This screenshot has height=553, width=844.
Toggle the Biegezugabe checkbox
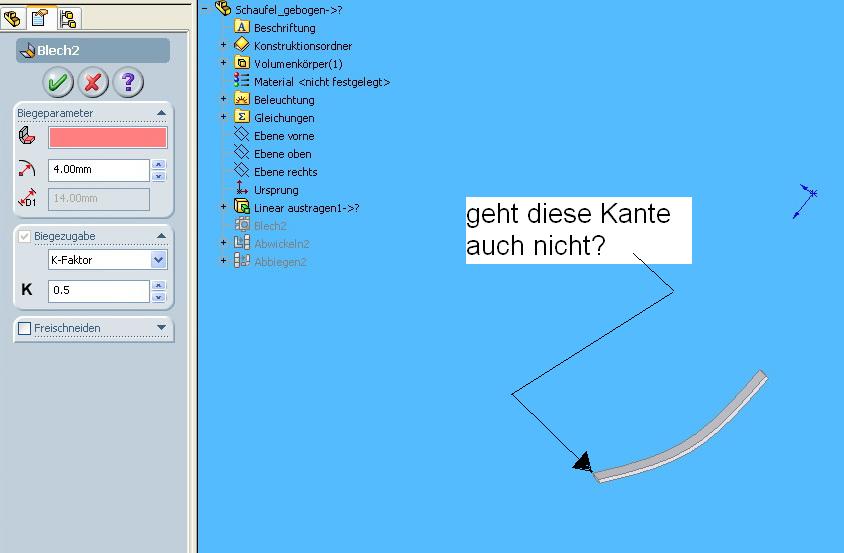coord(24,236)
